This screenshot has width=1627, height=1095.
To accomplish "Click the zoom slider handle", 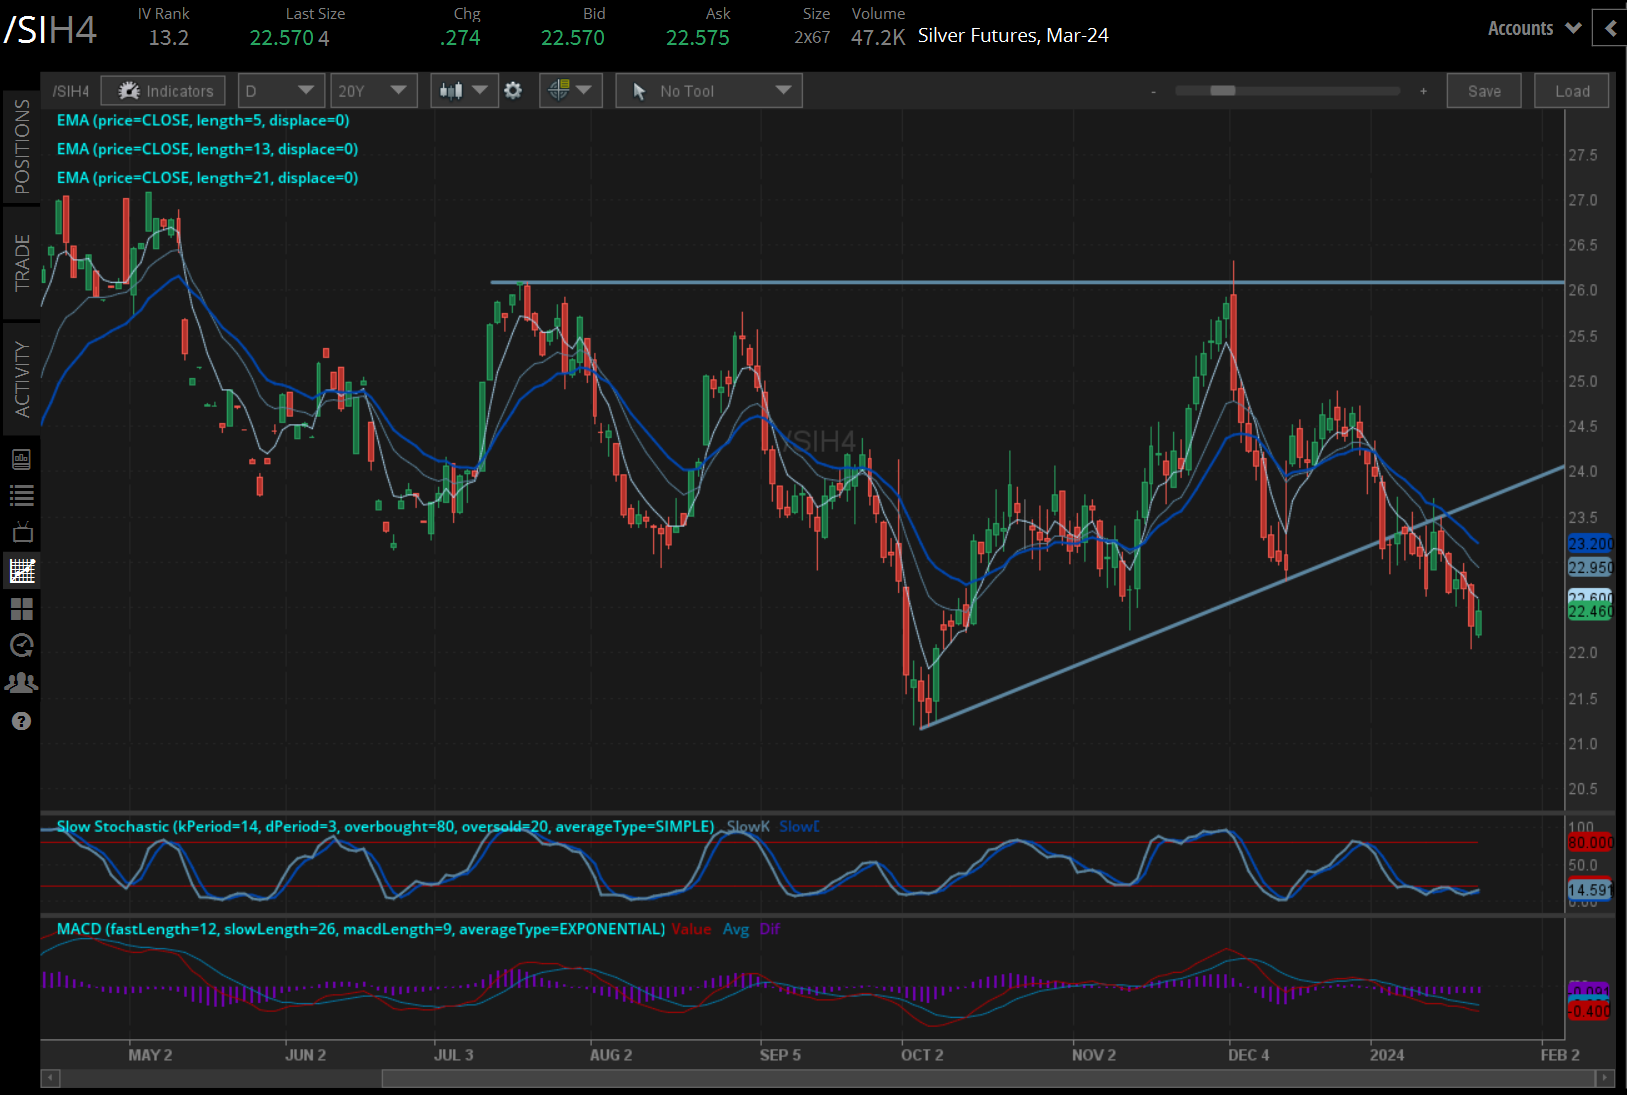I will pyautogui.click(x=1222, y=91).
